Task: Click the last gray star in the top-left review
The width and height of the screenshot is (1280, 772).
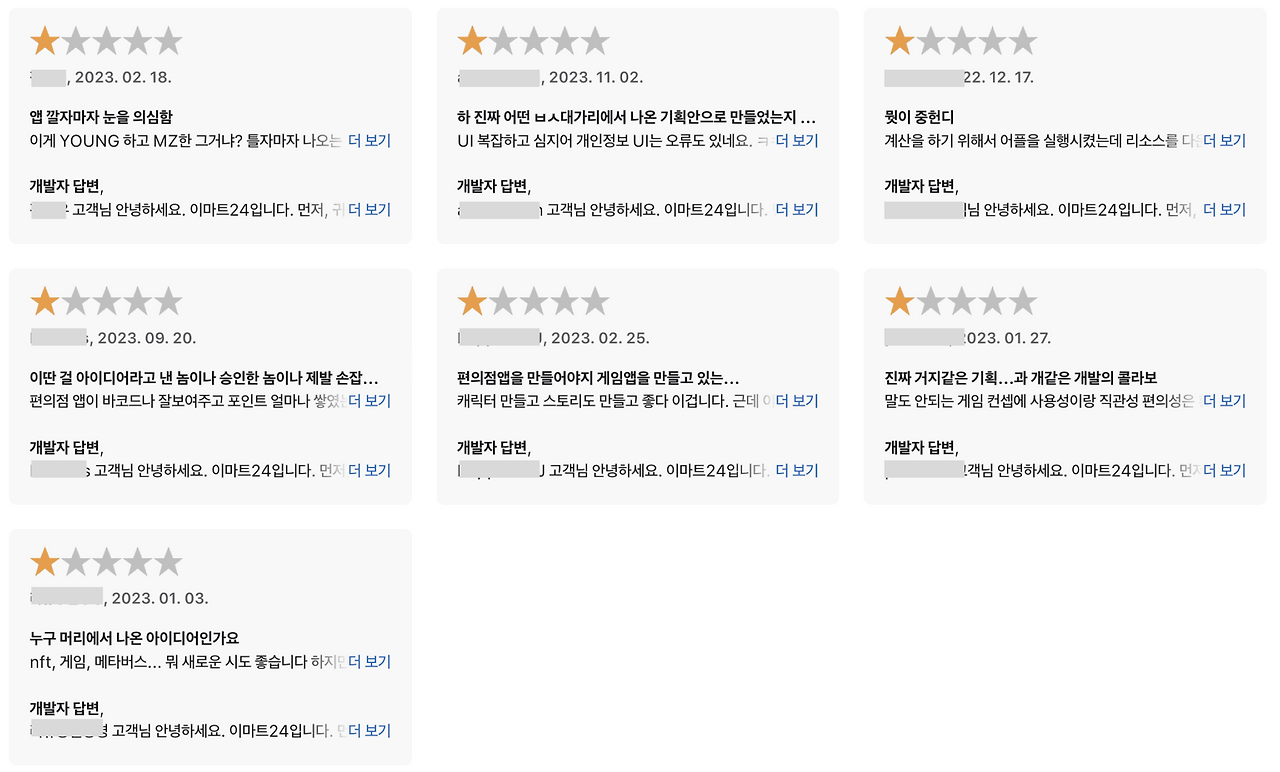Action: (x=168, y=40)
